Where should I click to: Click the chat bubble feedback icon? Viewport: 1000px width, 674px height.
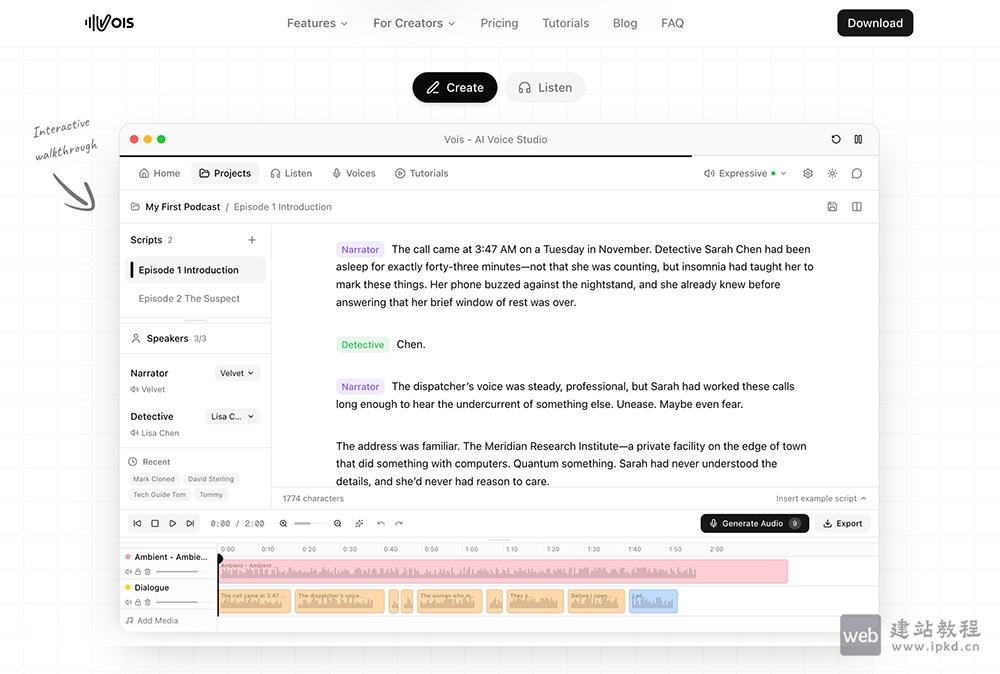(857, 173)
